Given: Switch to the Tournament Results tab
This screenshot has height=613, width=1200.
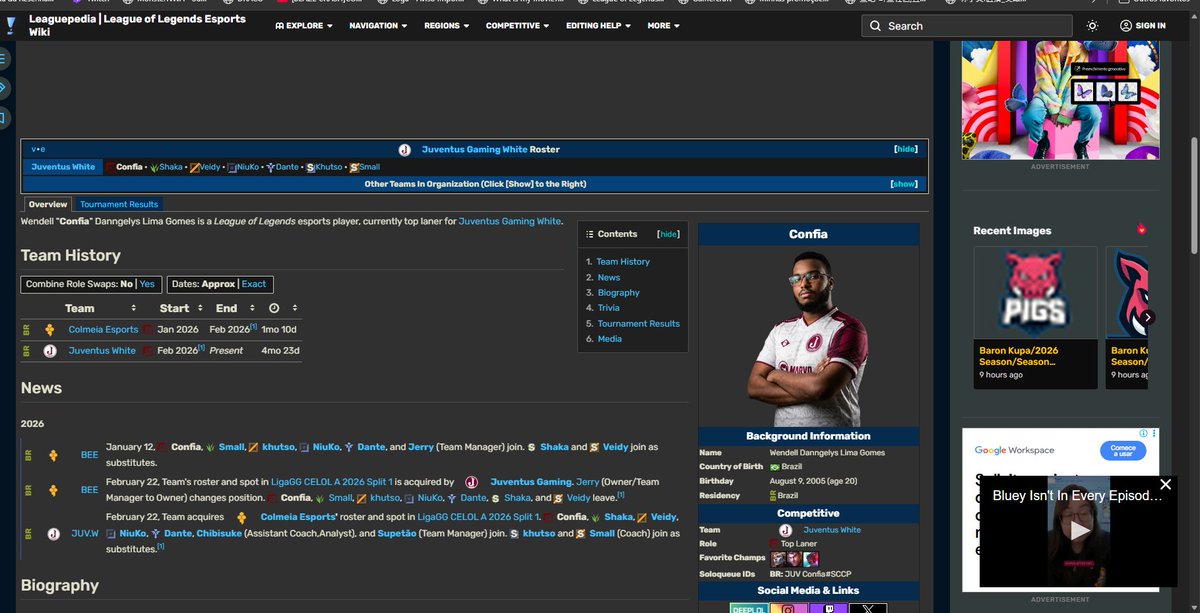Looking at the screenshot, I should click(119, 204).
